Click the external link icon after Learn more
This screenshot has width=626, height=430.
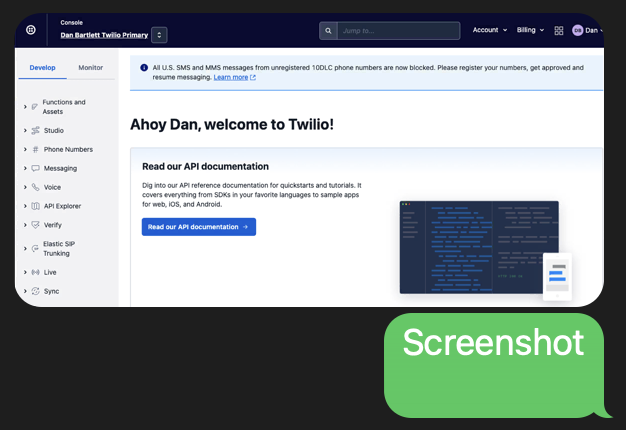click(x=253, y=77)
